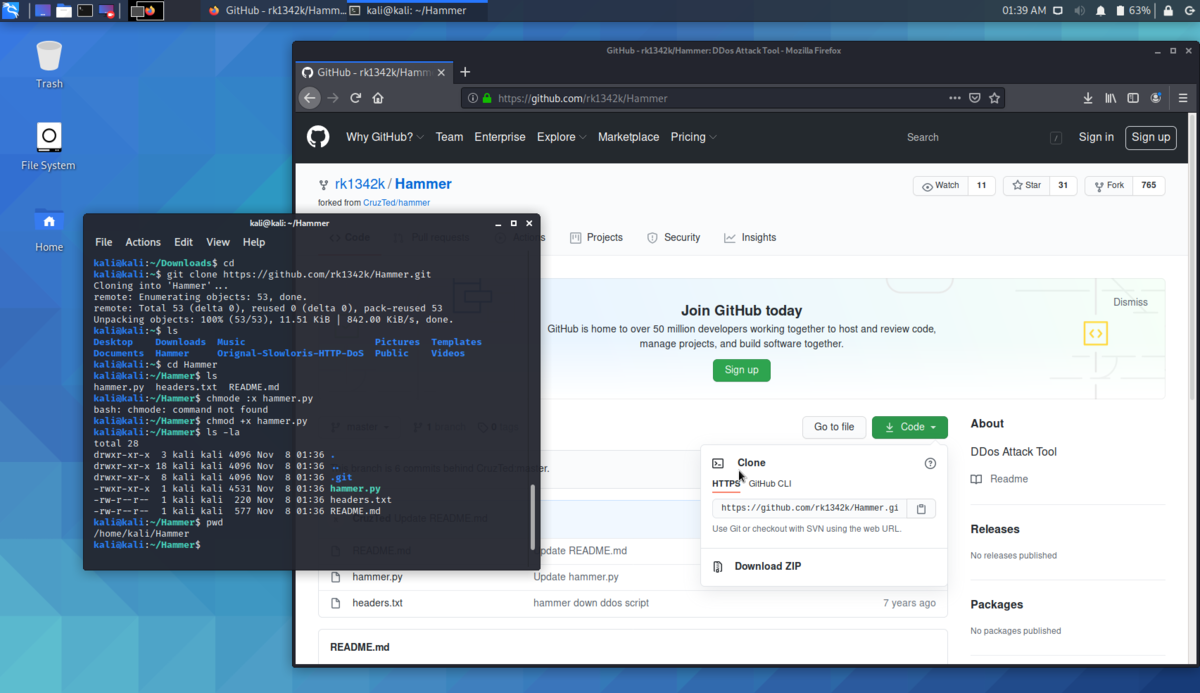Screen dimensions: 1200x693
Task: Open the View menu in terminal
Action: pyautogui.click(x=218, y=242)
